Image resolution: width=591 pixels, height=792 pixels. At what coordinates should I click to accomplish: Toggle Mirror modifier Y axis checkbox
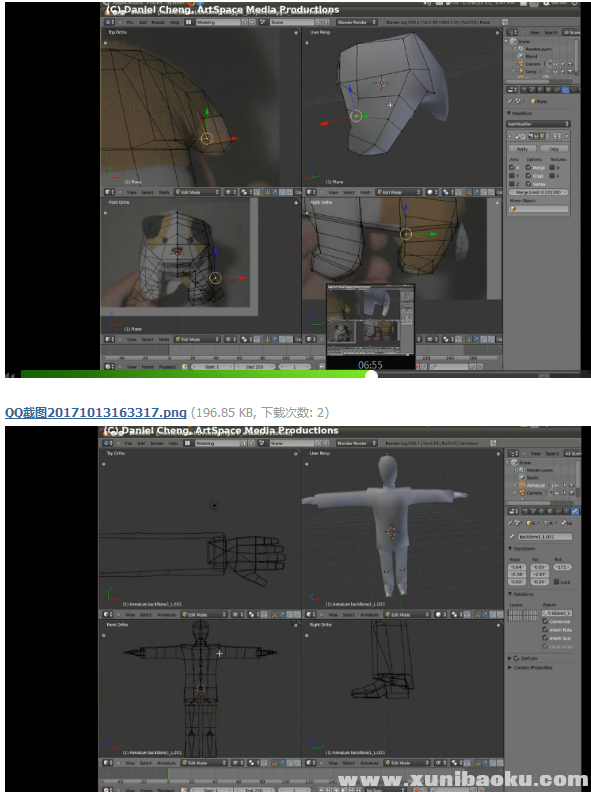click(512, 176)
